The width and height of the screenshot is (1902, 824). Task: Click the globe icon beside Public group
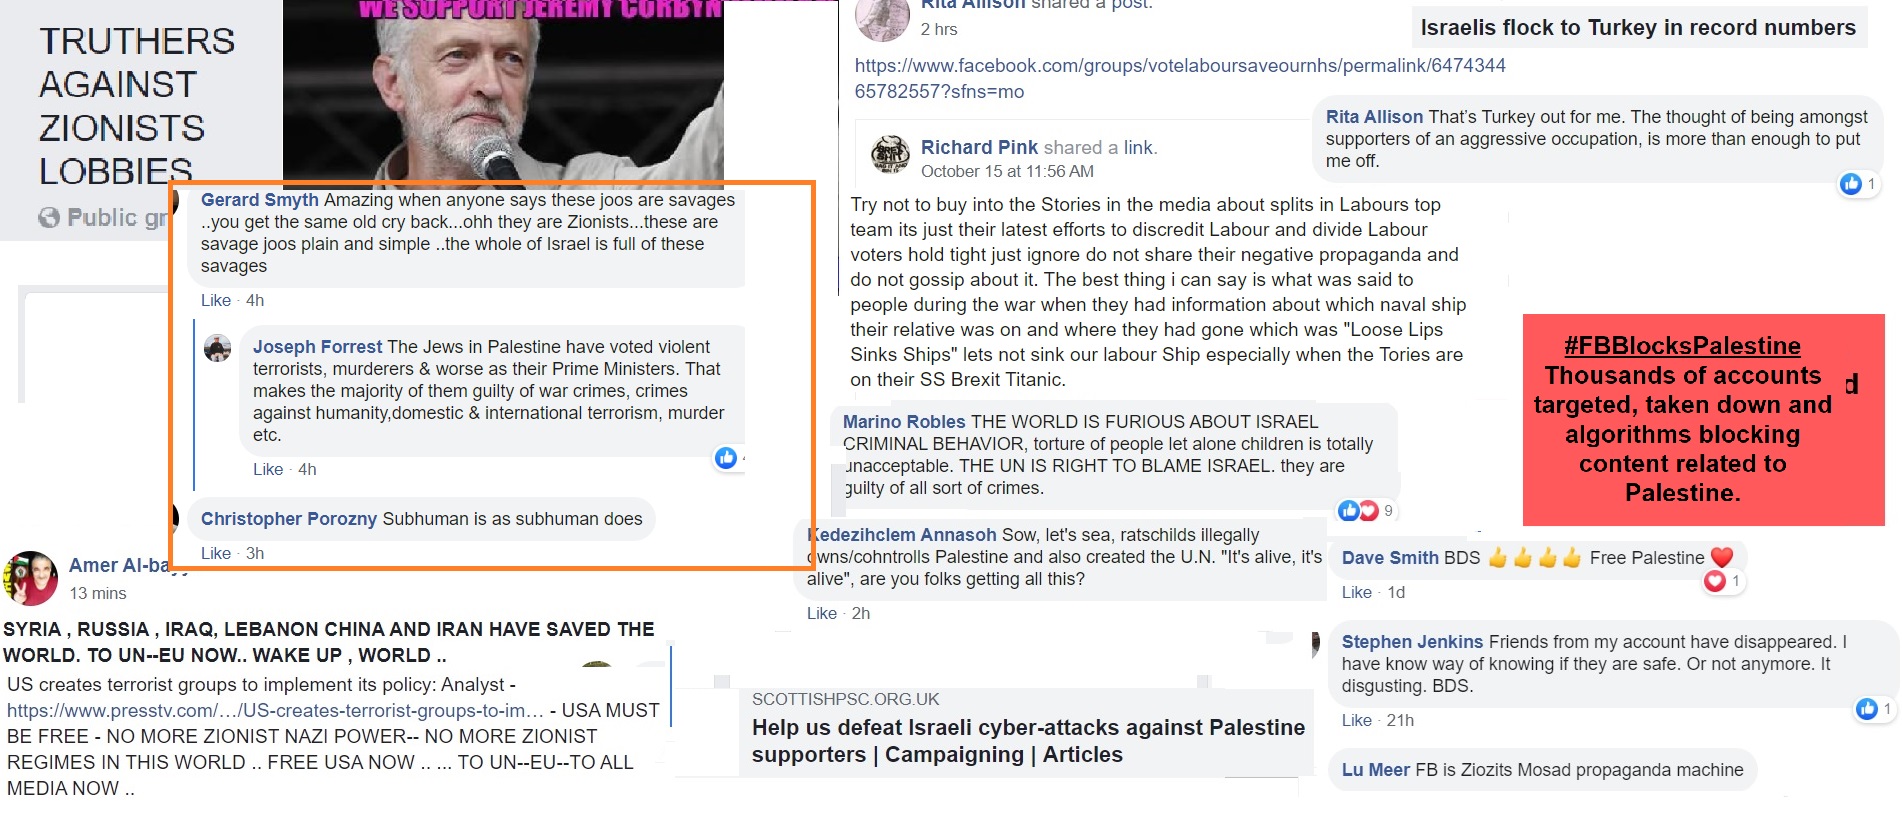[49, 217]
